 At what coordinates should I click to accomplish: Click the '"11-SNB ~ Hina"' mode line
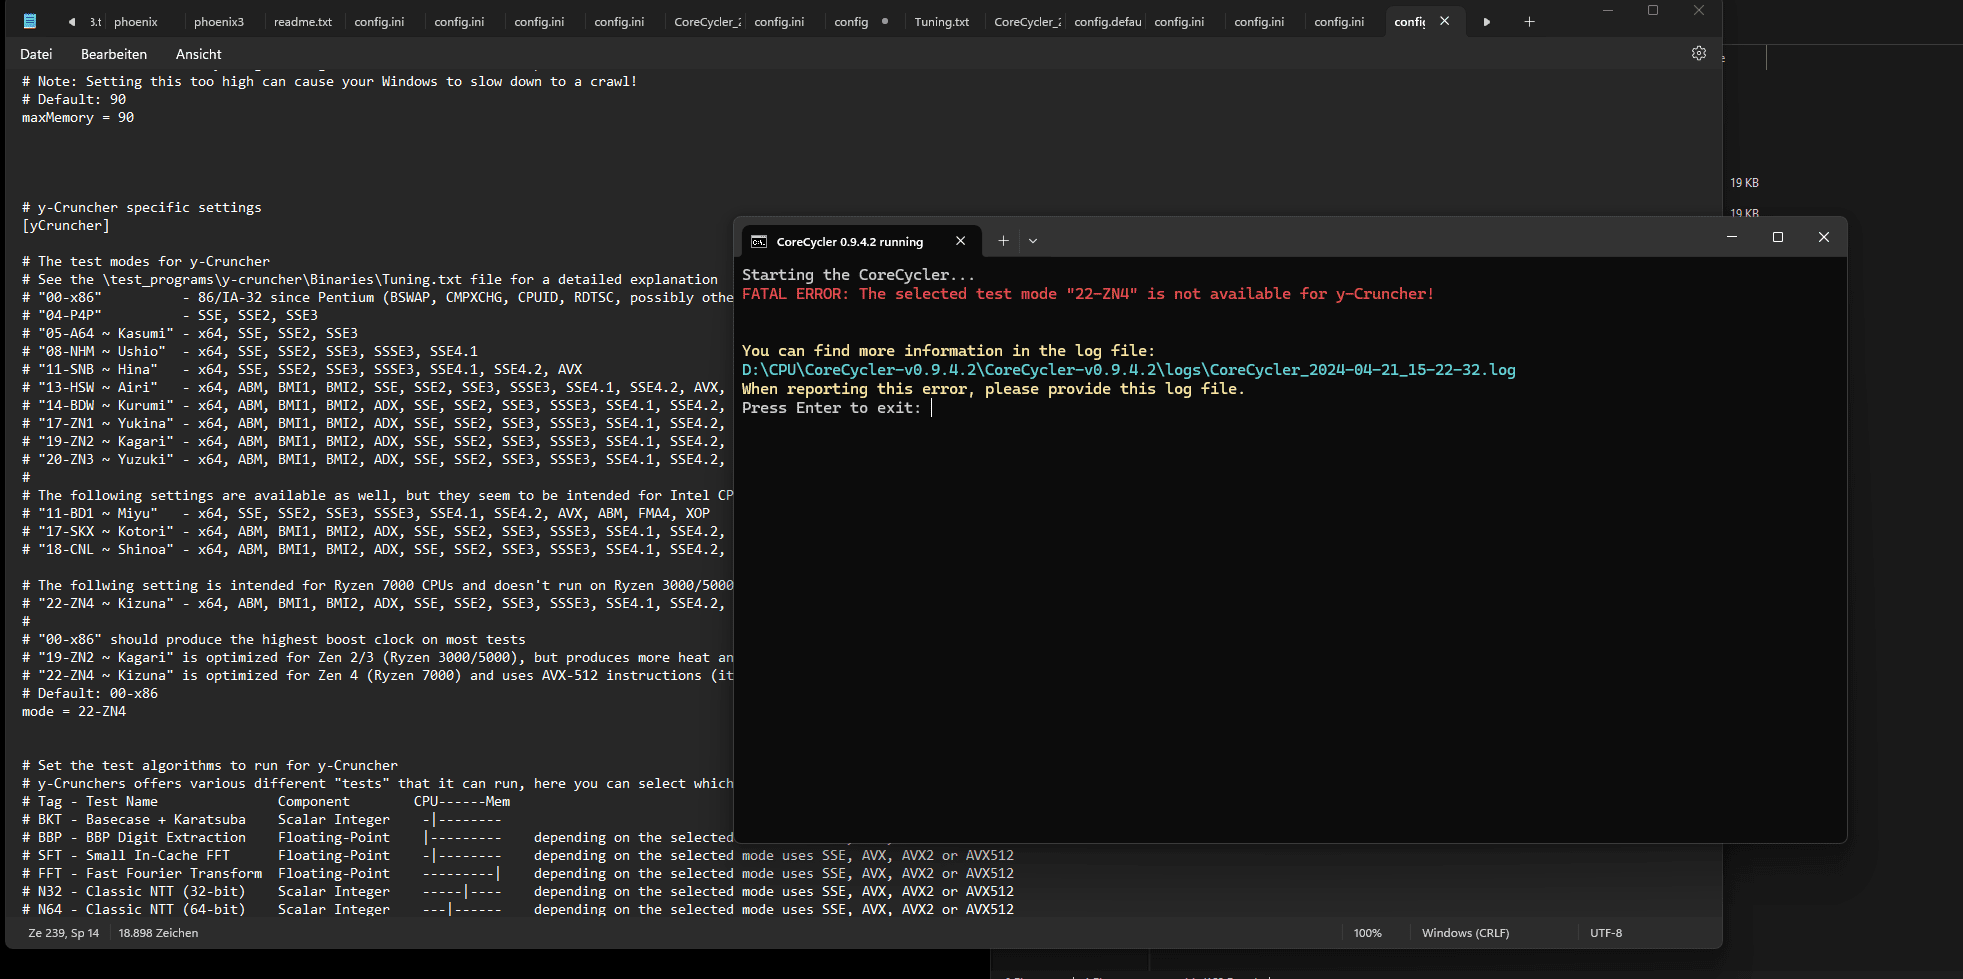click(x=302, y=370)
